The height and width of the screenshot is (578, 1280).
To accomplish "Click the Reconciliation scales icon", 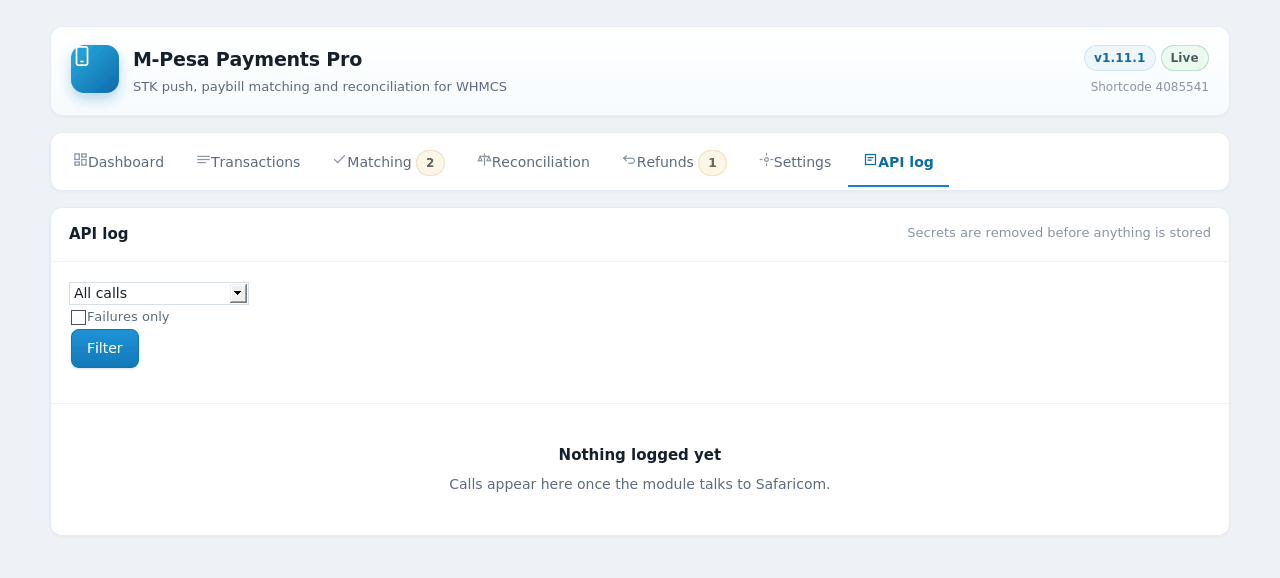I will coord(484,159).
